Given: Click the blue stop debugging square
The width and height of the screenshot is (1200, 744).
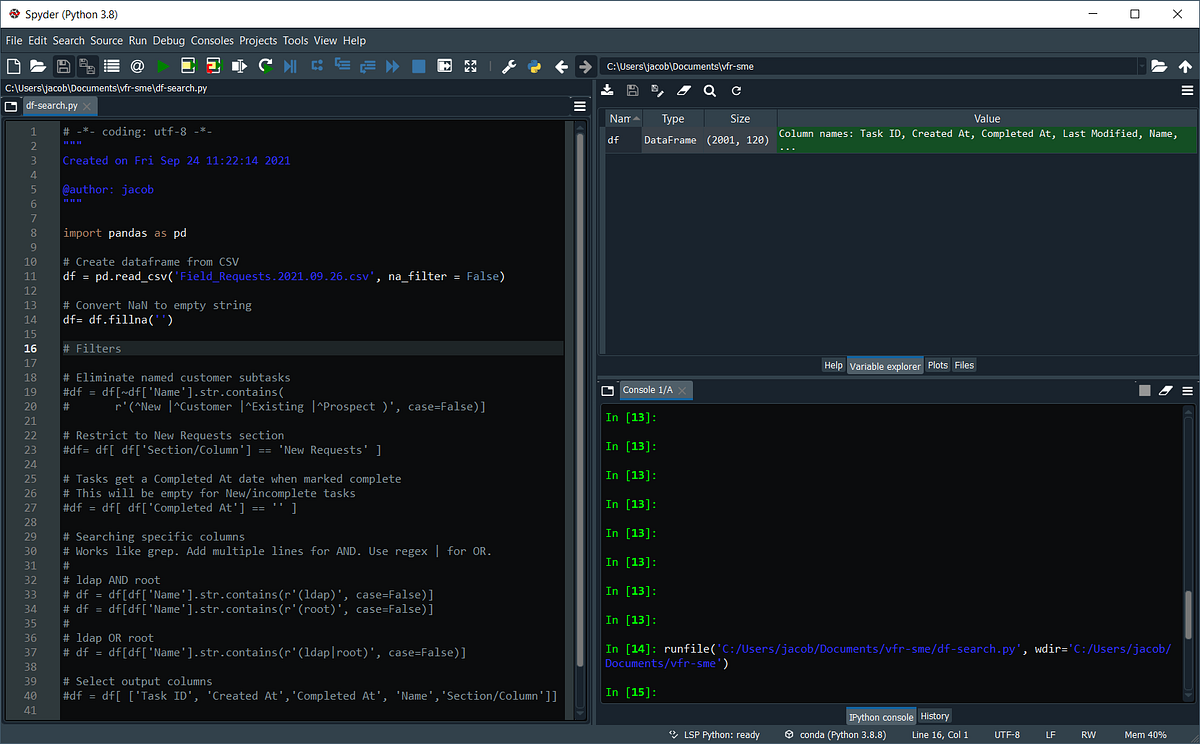Looking at the screenshot, I should (x=418, y=66).
